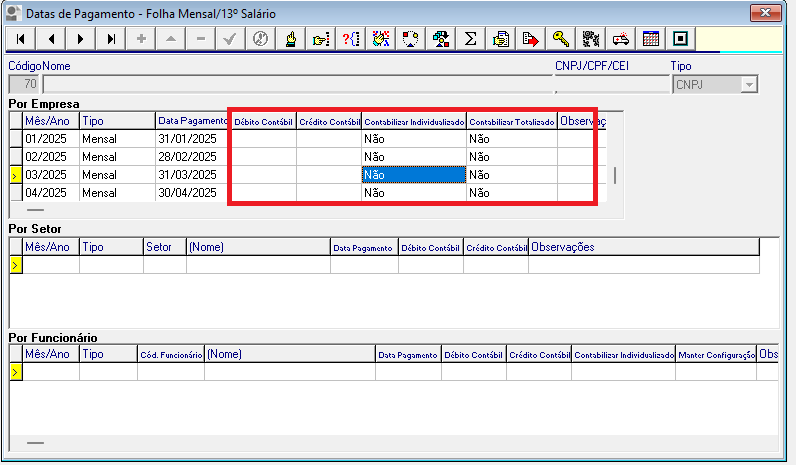Close the Datas de Pagamento window
This screenshot has width=796, height=465.
[766, 13]
